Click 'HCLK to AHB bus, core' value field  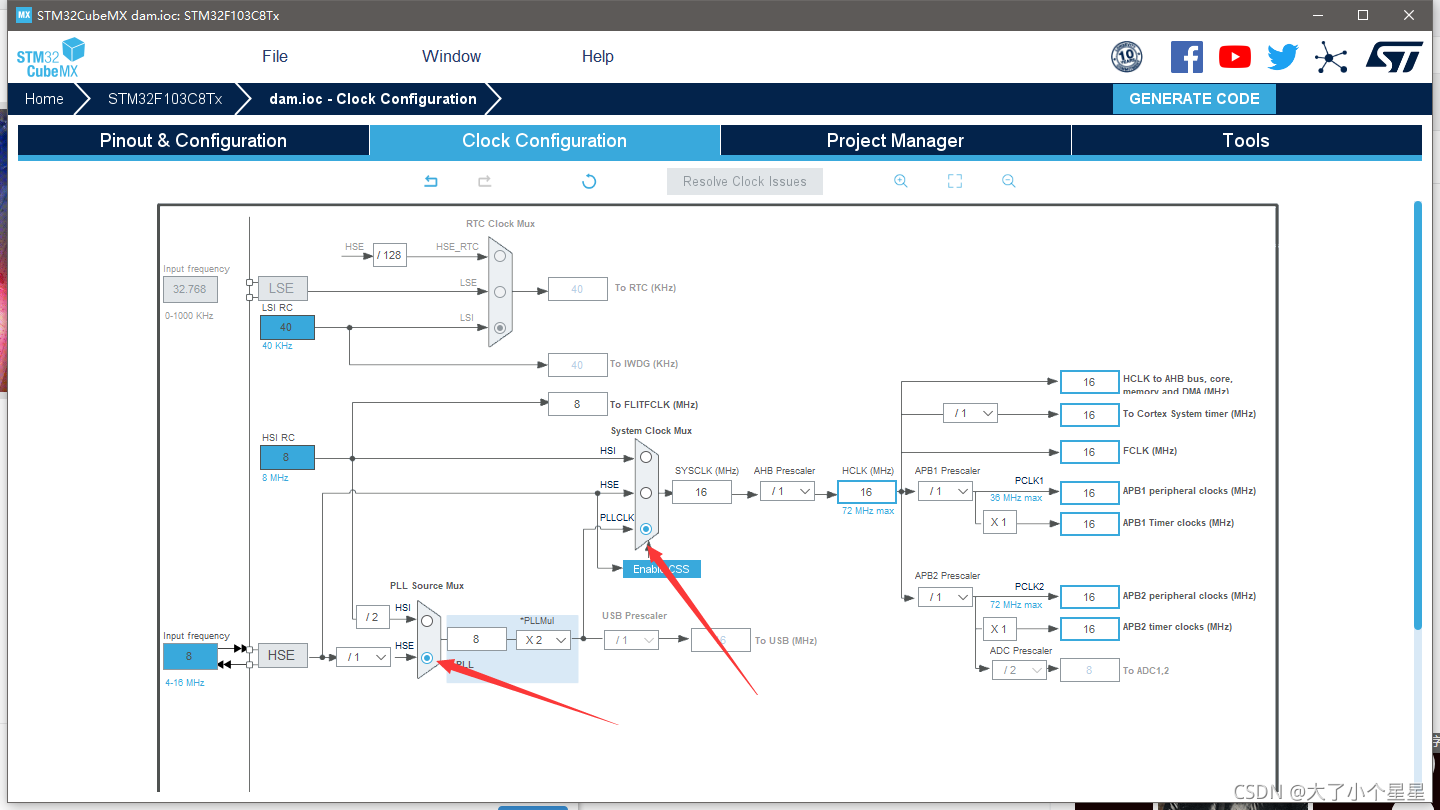tap(1089, 382)
